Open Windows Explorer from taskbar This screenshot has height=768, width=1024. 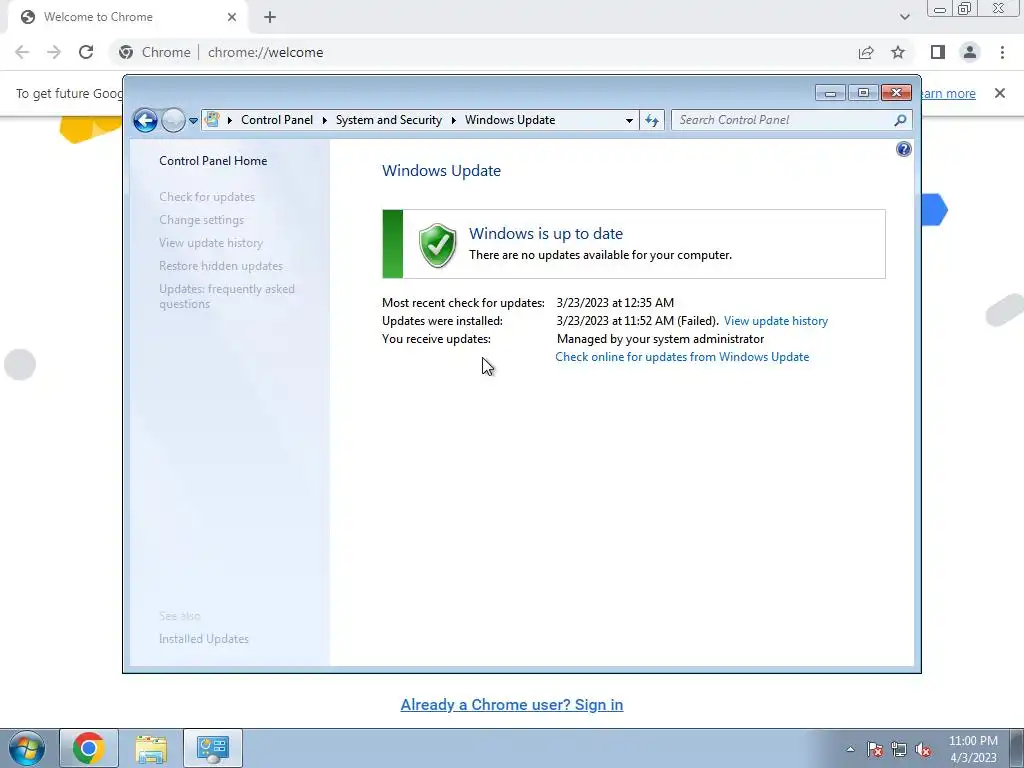[x=151, y=748]
